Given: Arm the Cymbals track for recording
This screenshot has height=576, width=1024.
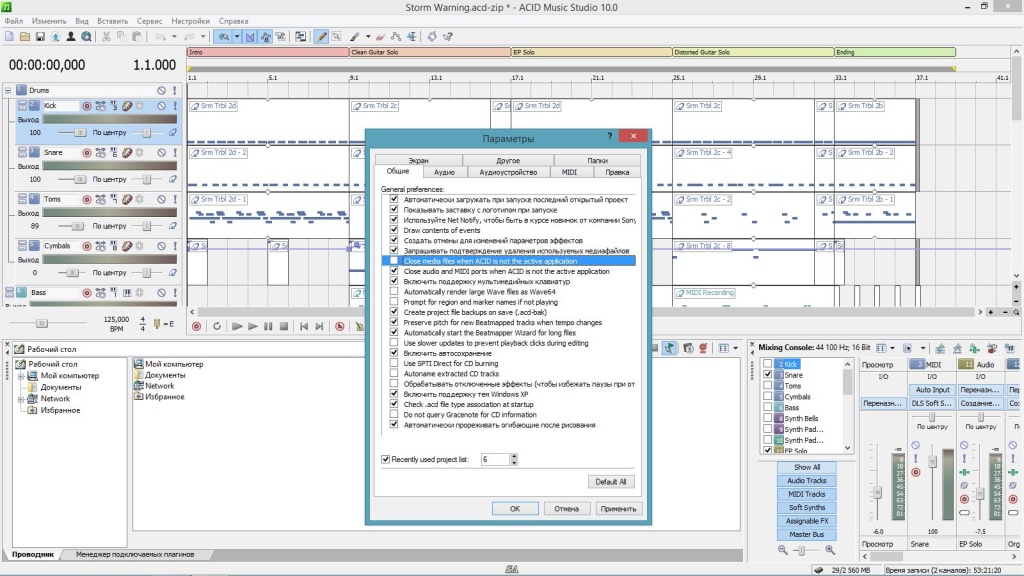Looking at the screenshot, I should tap(86, 246).
